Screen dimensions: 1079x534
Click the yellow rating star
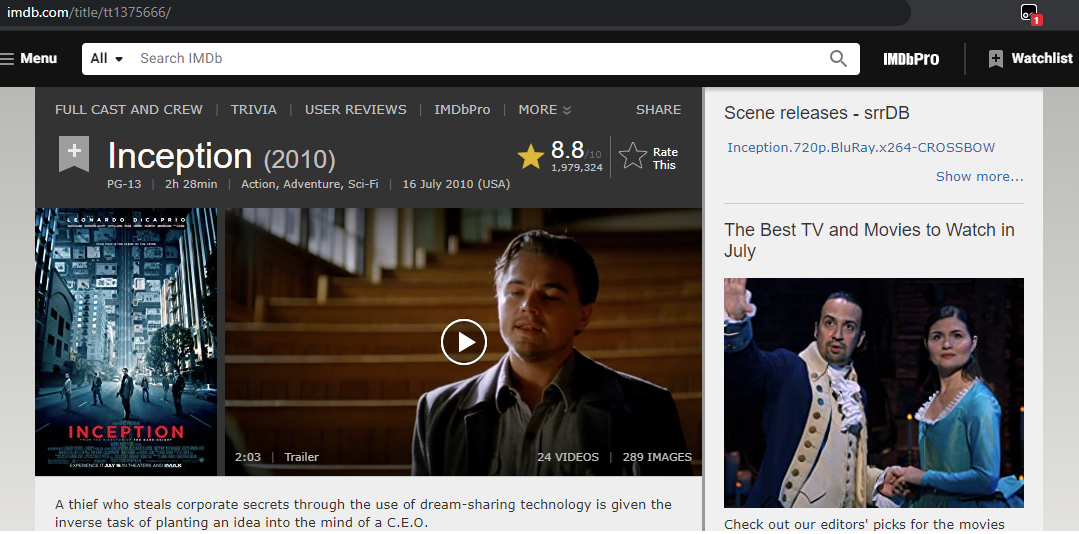[x=531, y=157]
